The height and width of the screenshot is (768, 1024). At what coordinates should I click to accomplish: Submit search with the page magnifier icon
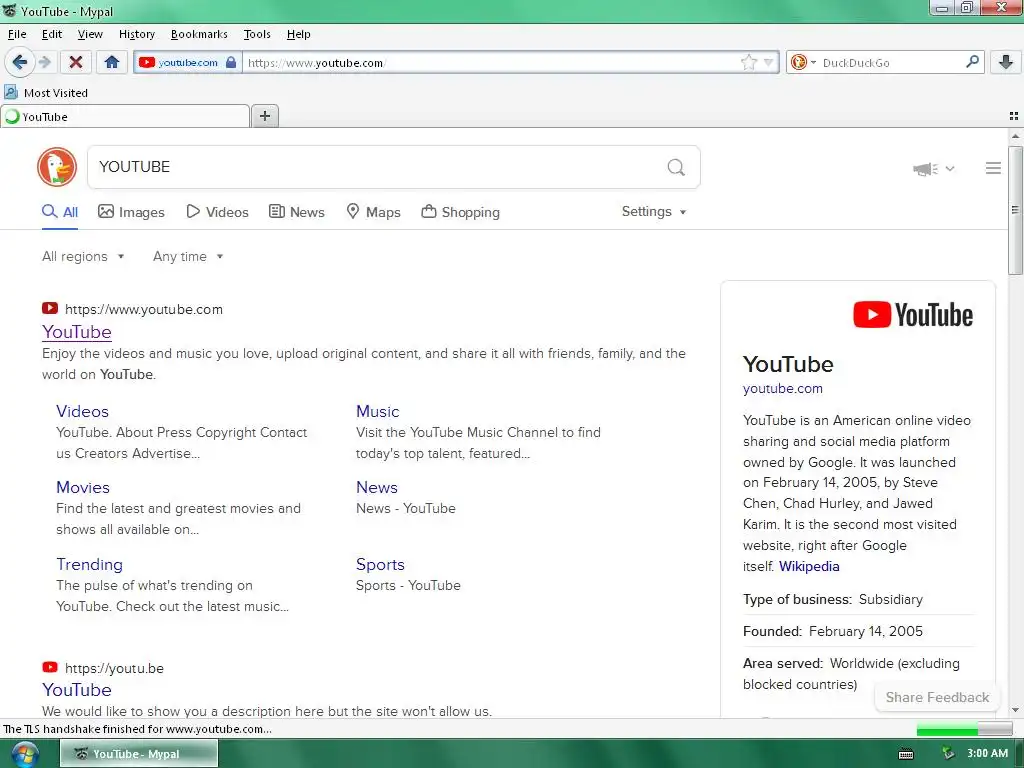[676, 168]
